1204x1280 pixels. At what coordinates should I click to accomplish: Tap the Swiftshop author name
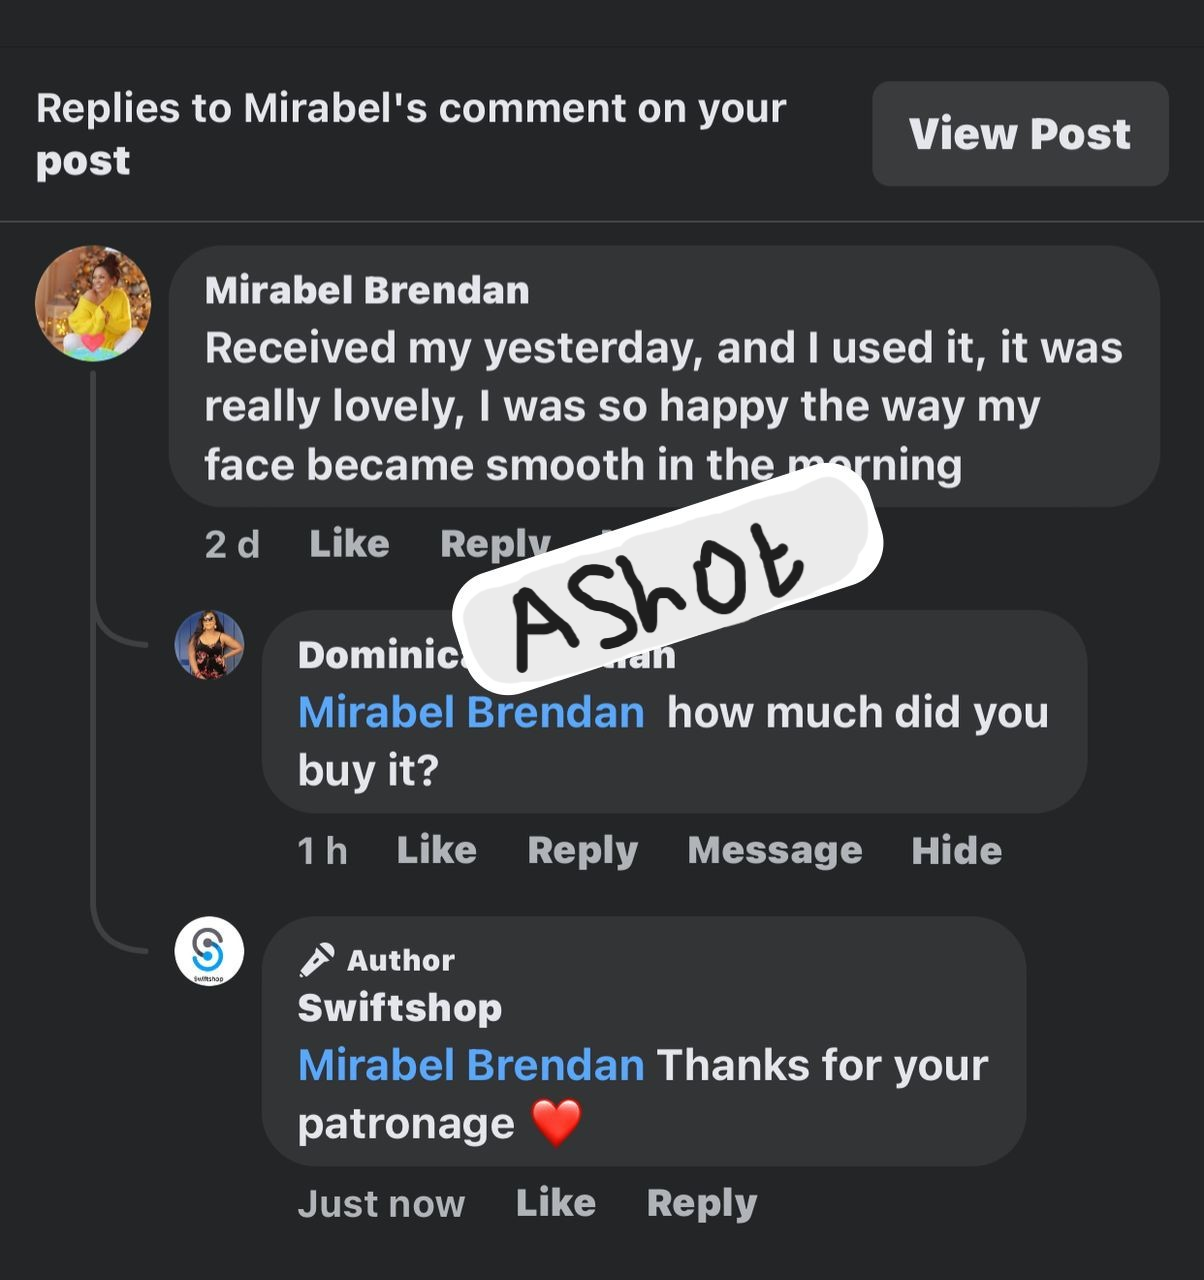pyautogui.click(x=399, y=1008)
